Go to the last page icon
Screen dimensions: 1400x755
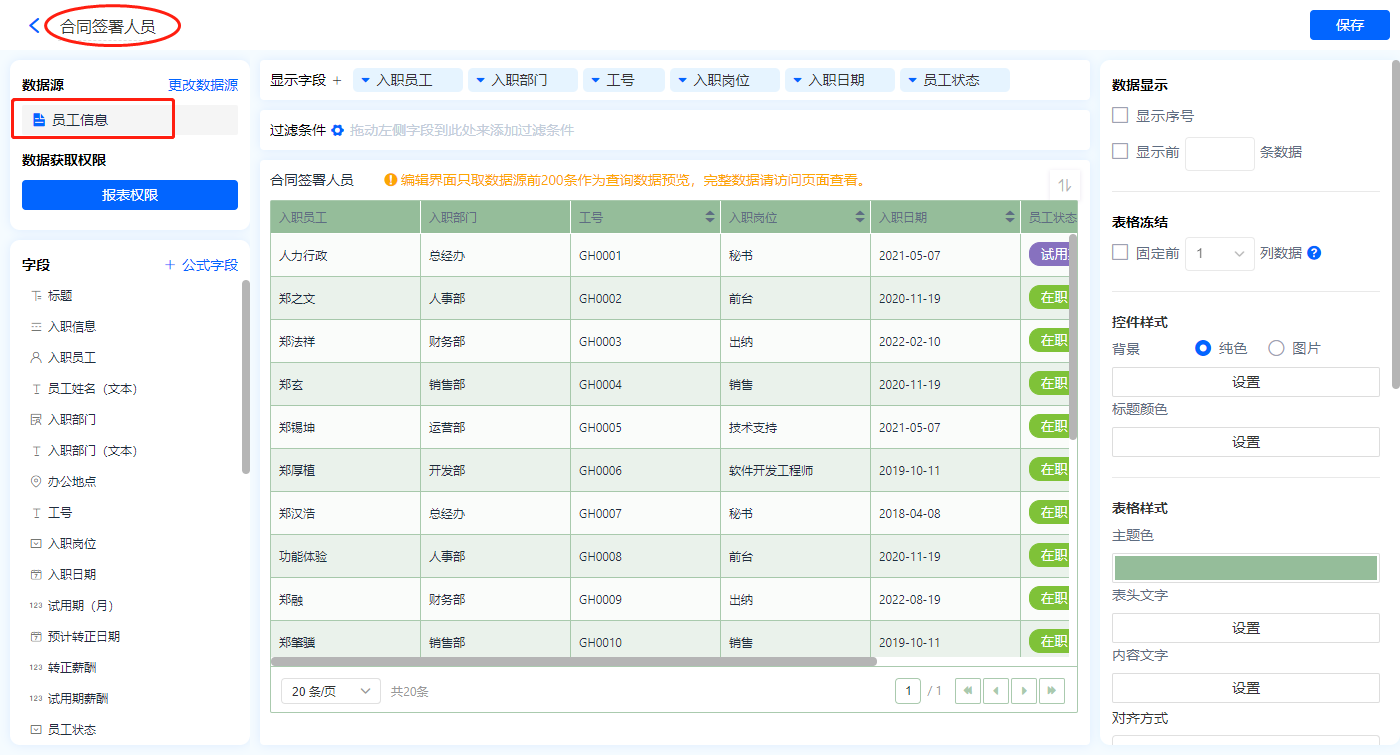click(1051, 691)
